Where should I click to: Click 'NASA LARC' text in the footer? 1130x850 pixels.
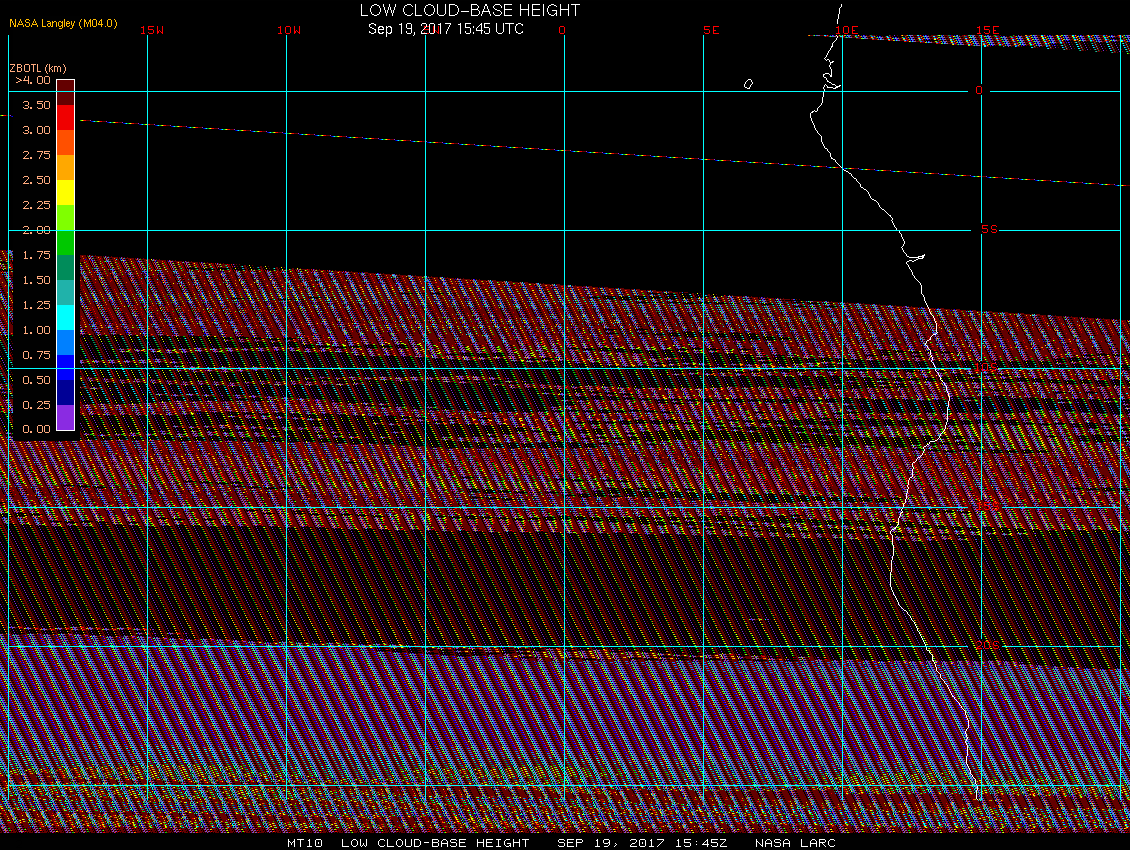(795, 843)
